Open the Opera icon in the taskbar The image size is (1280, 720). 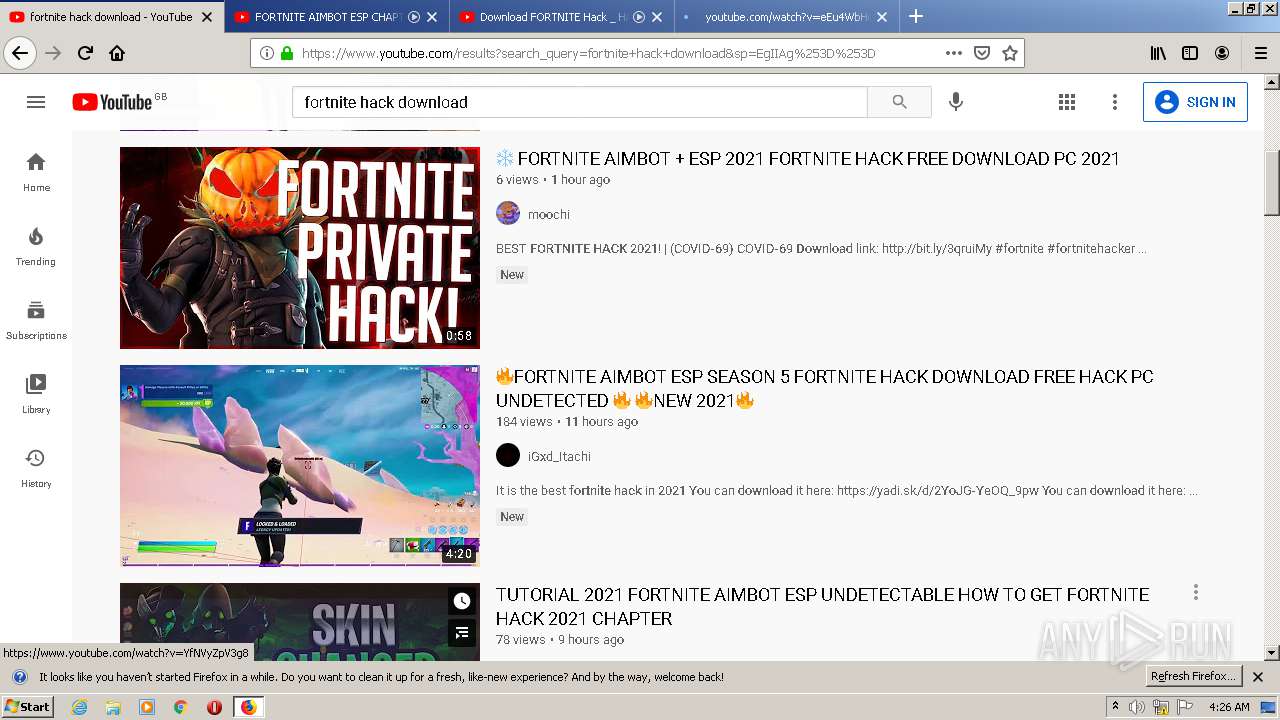pos(214,707)
